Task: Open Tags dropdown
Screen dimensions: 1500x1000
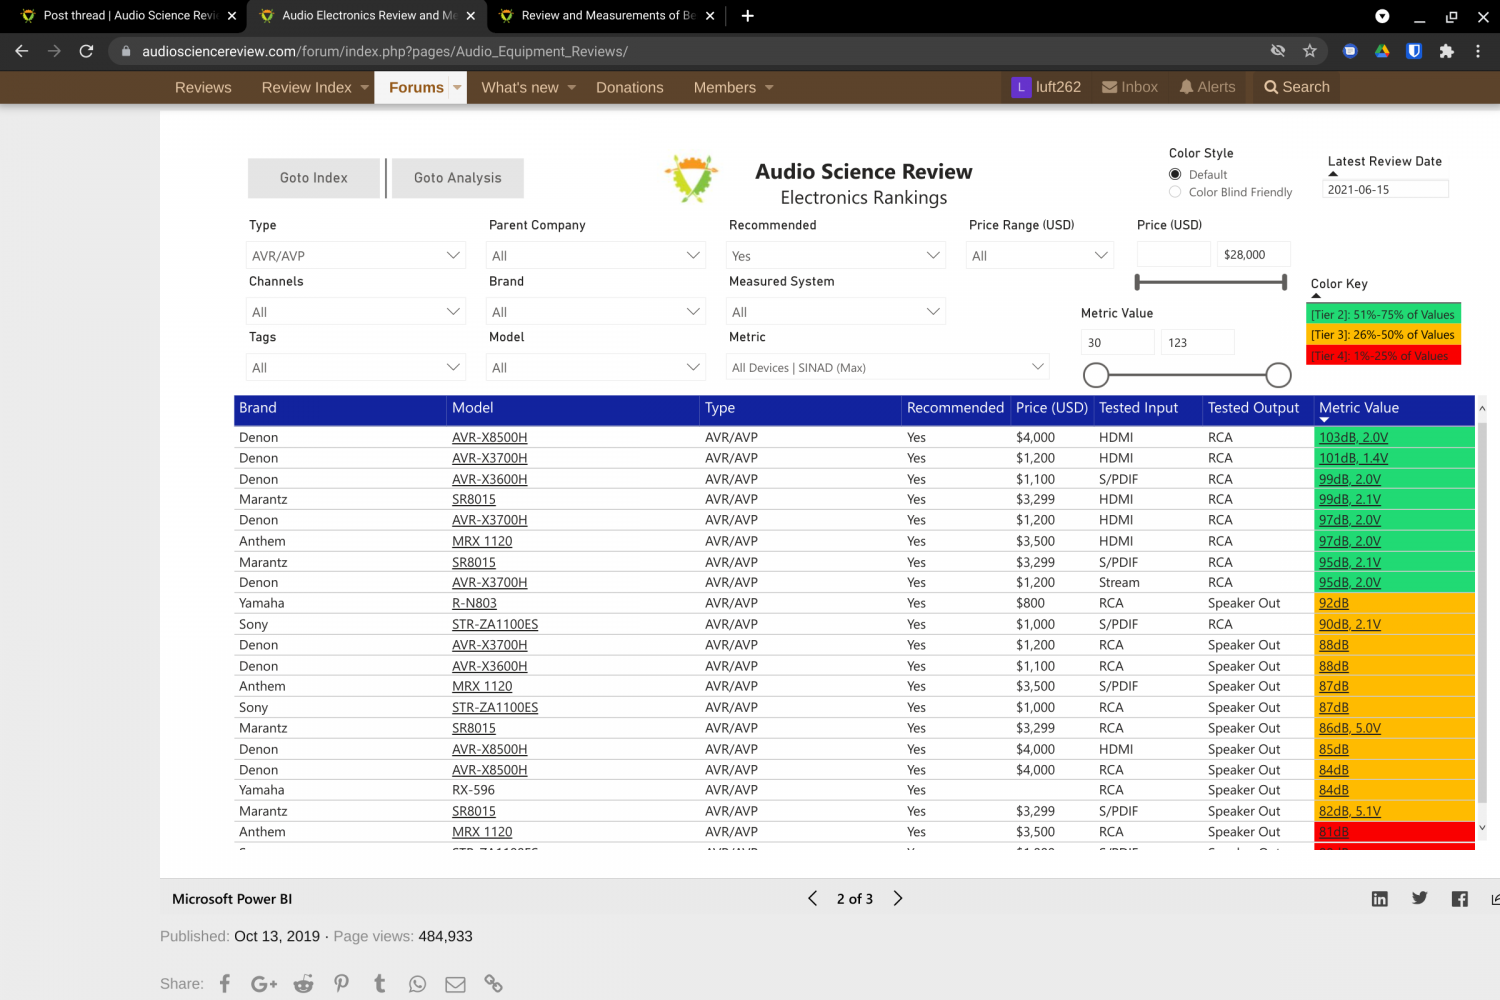Action: click(x=356, y=368)
